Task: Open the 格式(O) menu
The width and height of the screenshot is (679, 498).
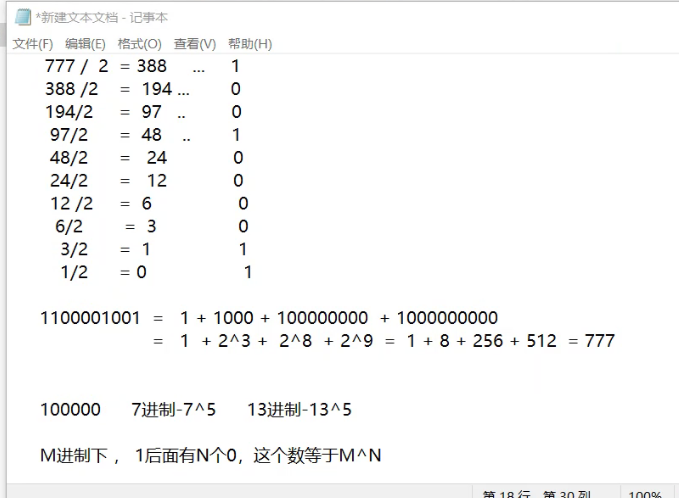Action: (x=139, y=44)
